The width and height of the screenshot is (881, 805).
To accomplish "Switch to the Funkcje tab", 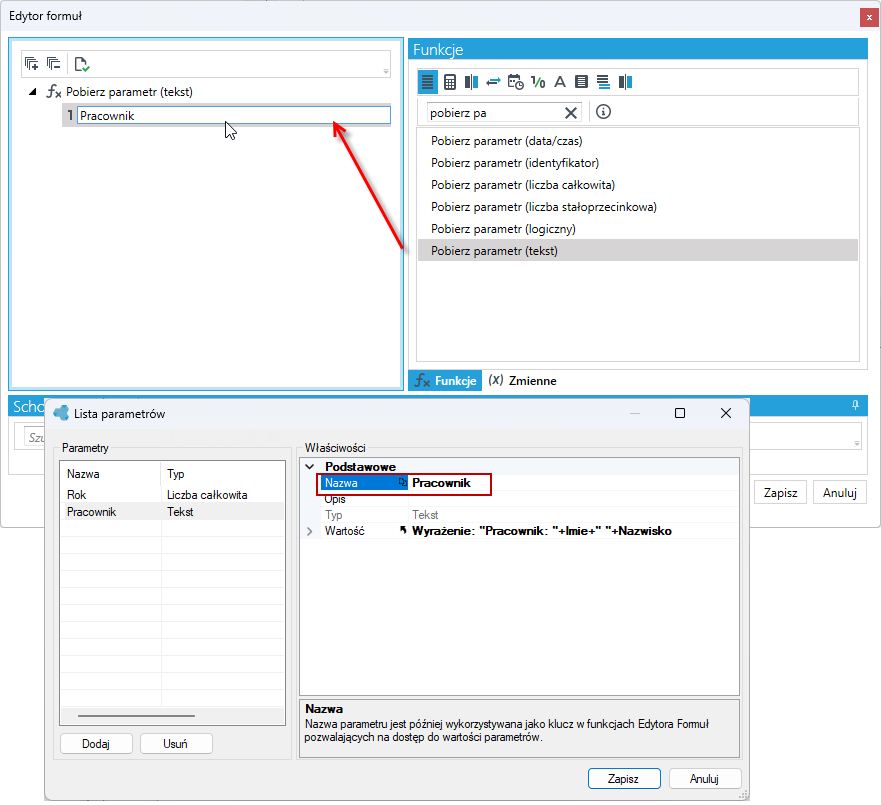I will pyautogui.click(x=446, y=381).
